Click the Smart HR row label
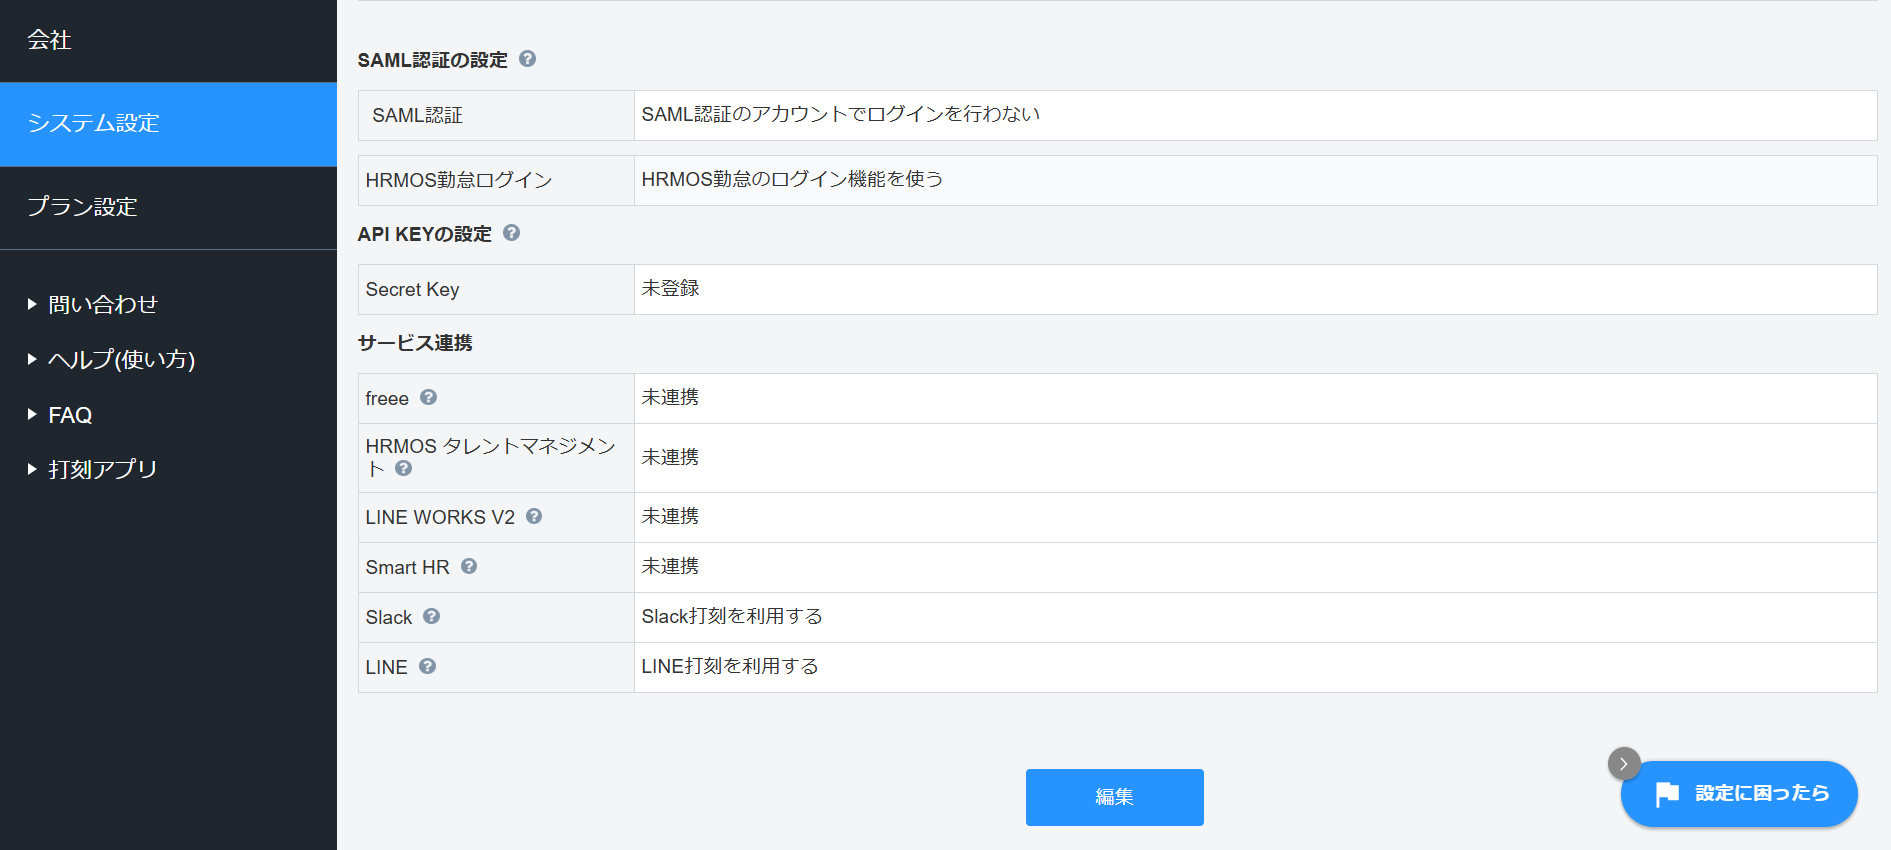 pos(407,567)
